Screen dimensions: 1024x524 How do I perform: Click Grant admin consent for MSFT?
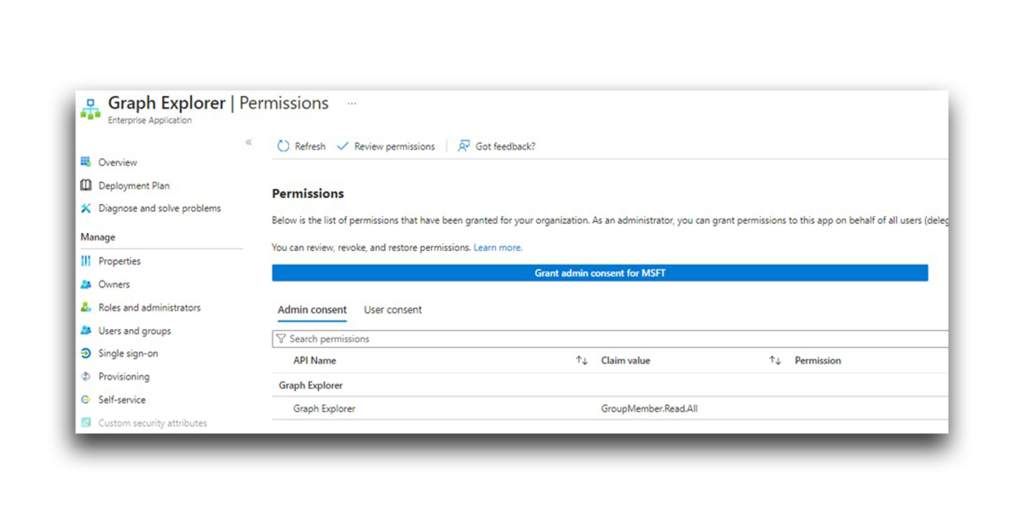(x=600, y=273)
